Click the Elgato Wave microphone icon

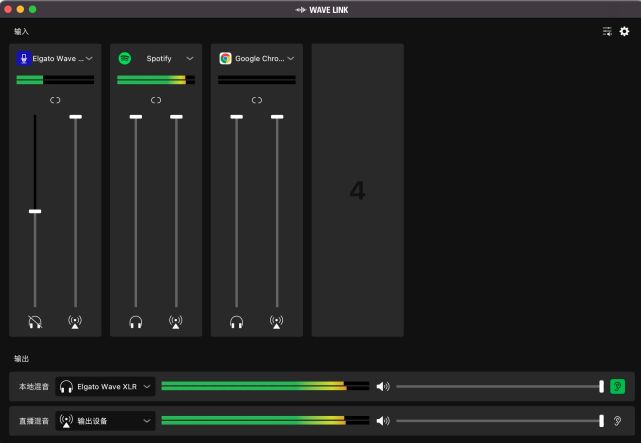(24, 58)
